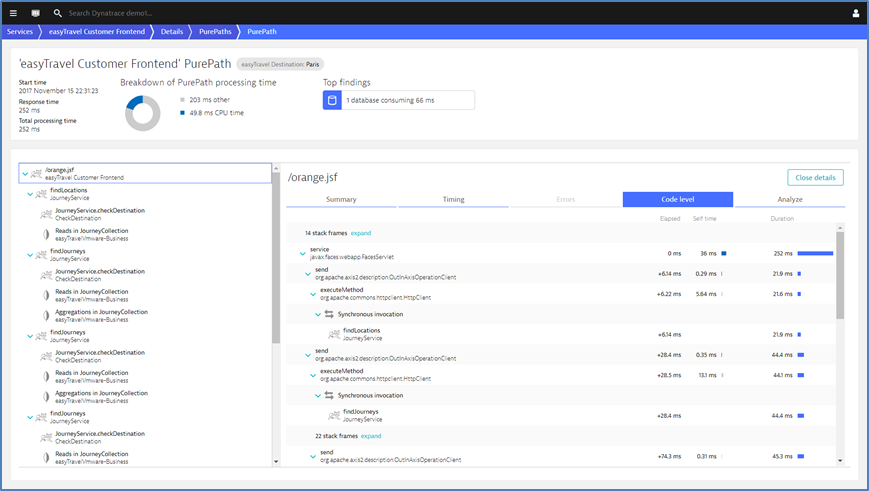The height and width of the screenshot is (491, 869).
Task: Click the 49.8 ms CPU time legend entry
Action: (x=212, y=113)
